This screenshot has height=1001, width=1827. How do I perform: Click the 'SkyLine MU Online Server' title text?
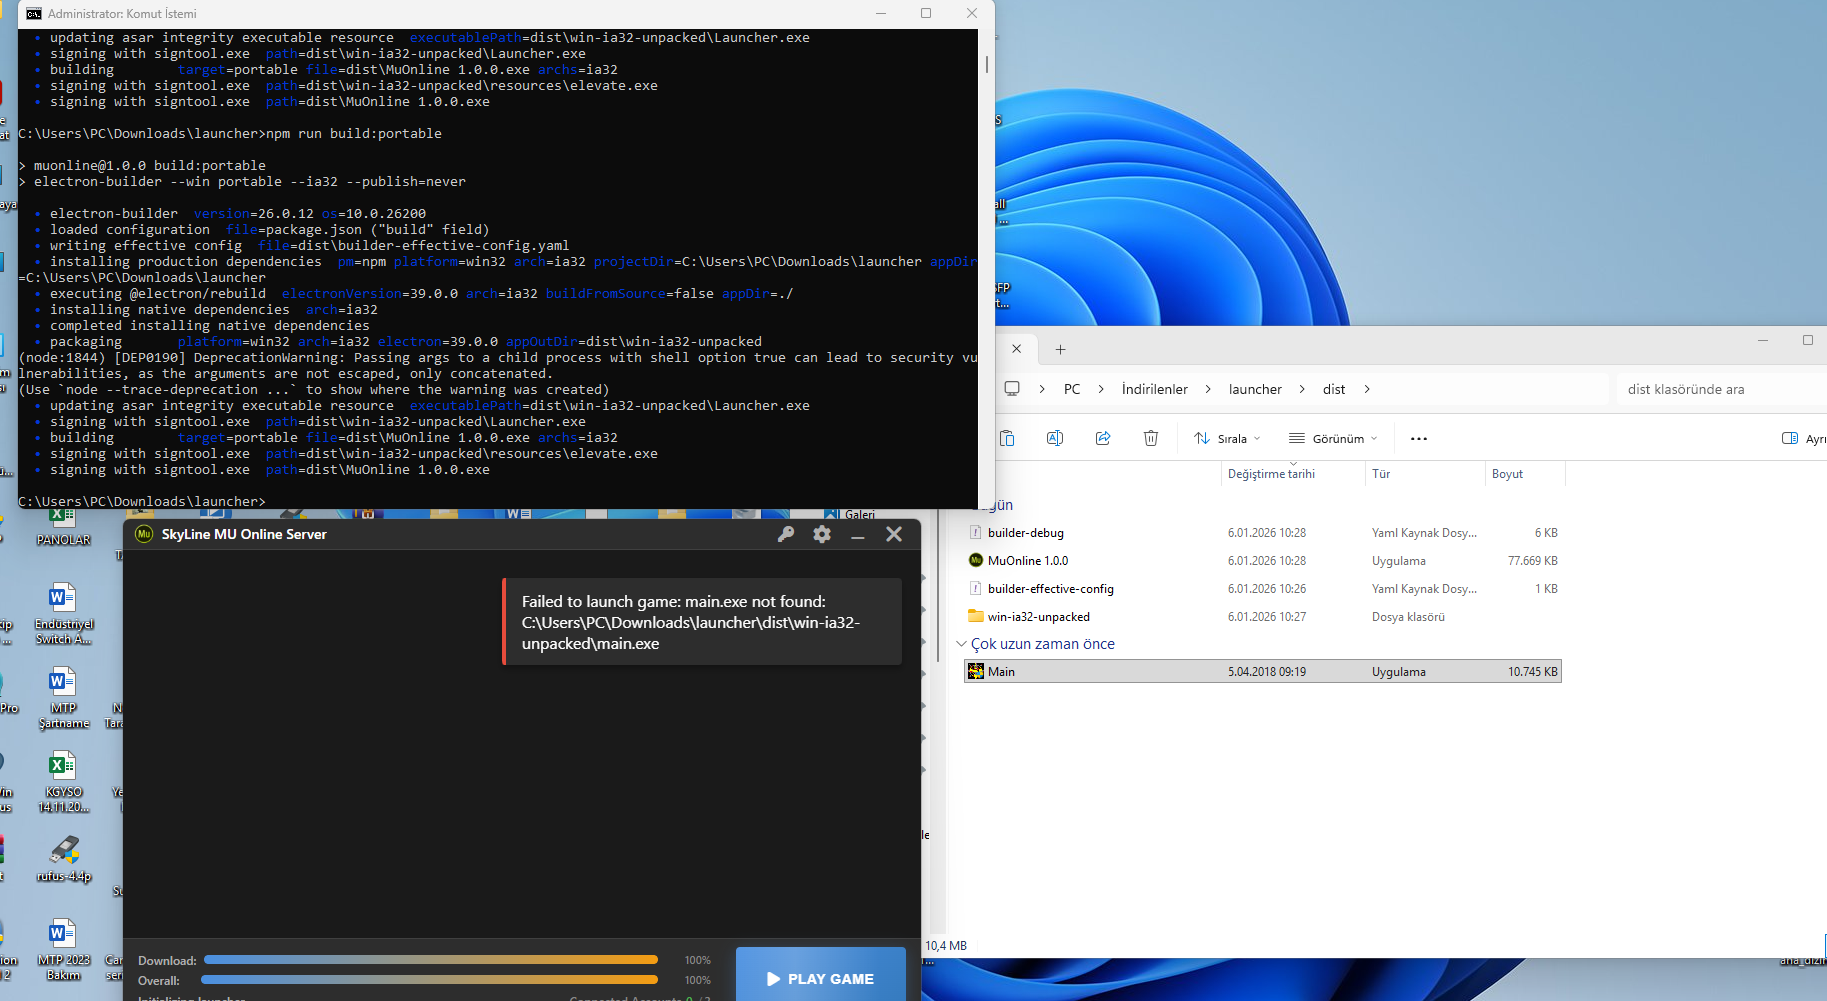pyautogui.click(x=244, y=534)
